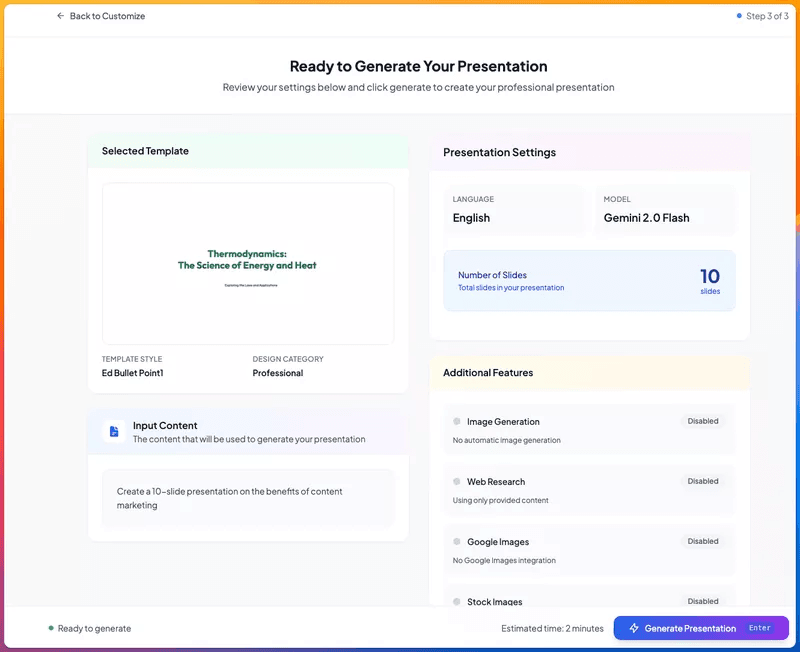Click the input content prompt text box

click(x=248, y=498)
